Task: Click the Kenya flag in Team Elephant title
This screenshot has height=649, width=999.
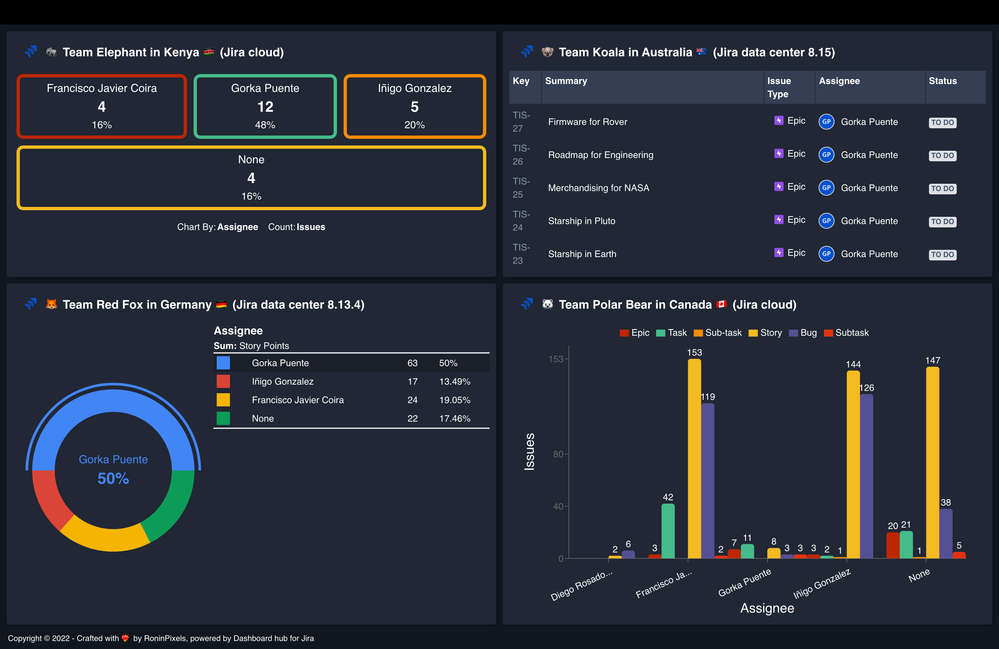Action: point(209,52)
